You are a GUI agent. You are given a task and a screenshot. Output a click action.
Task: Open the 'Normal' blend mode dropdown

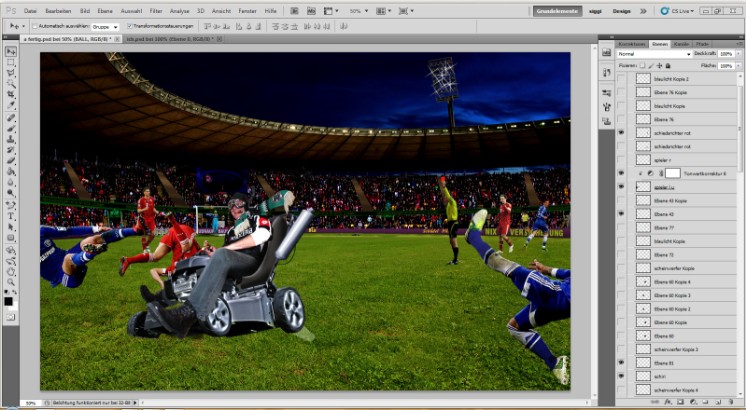click(653, 54)
